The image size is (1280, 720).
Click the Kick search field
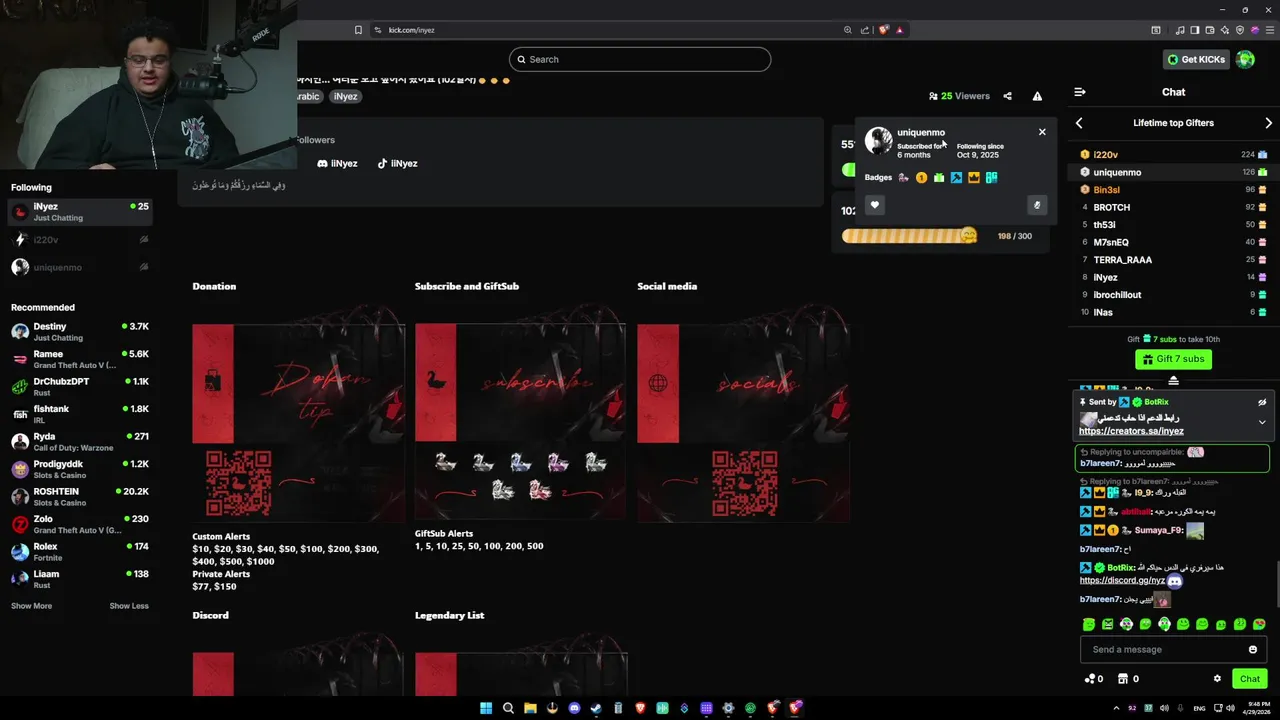pos(640,59)
